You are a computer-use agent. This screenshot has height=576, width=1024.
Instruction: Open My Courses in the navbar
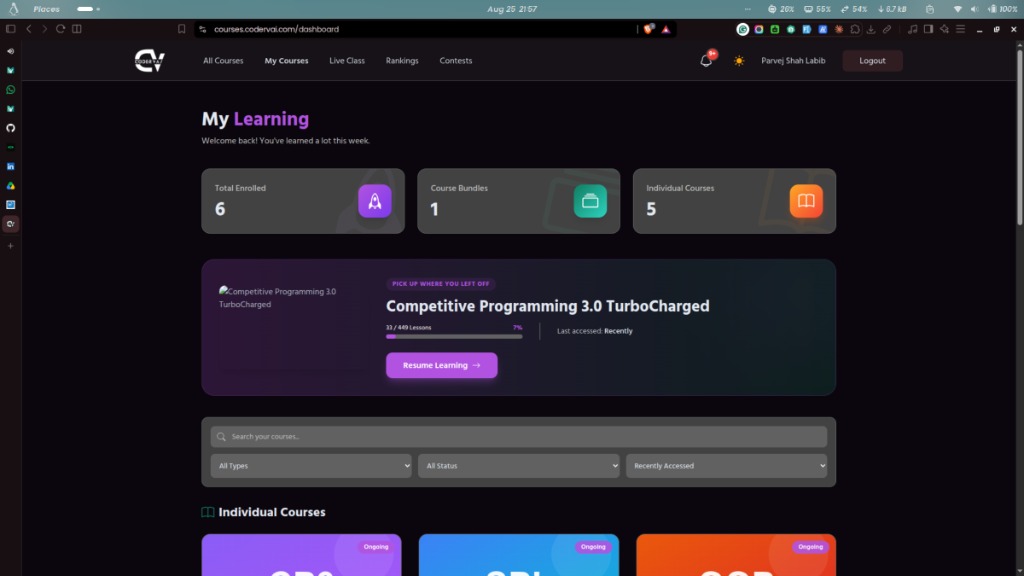(x=286, y=61)
